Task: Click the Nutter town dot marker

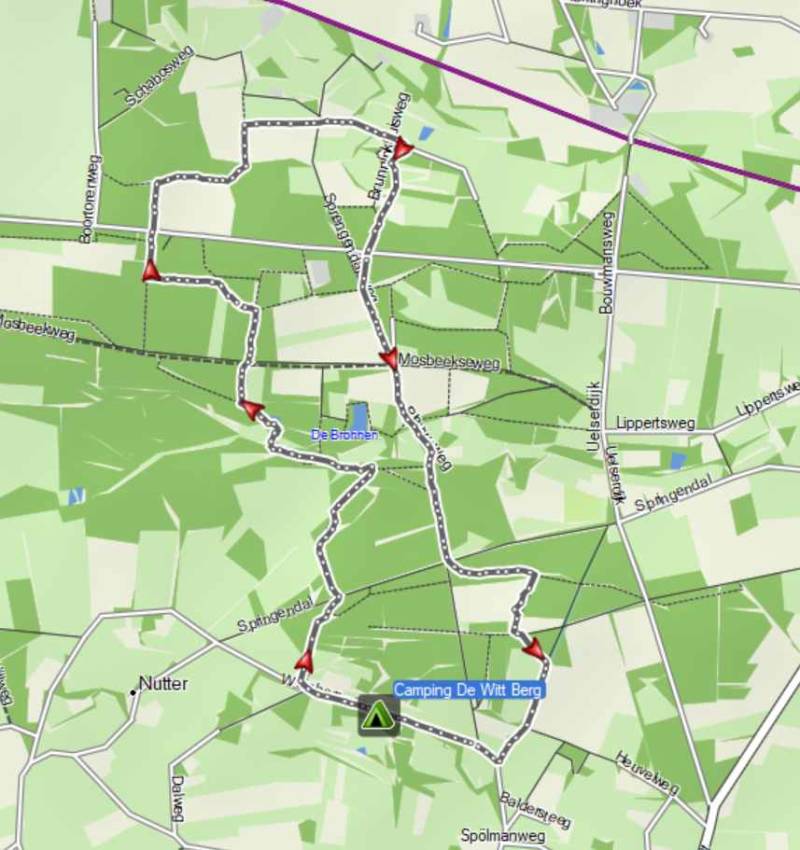Action: click(x=133, y=692)
